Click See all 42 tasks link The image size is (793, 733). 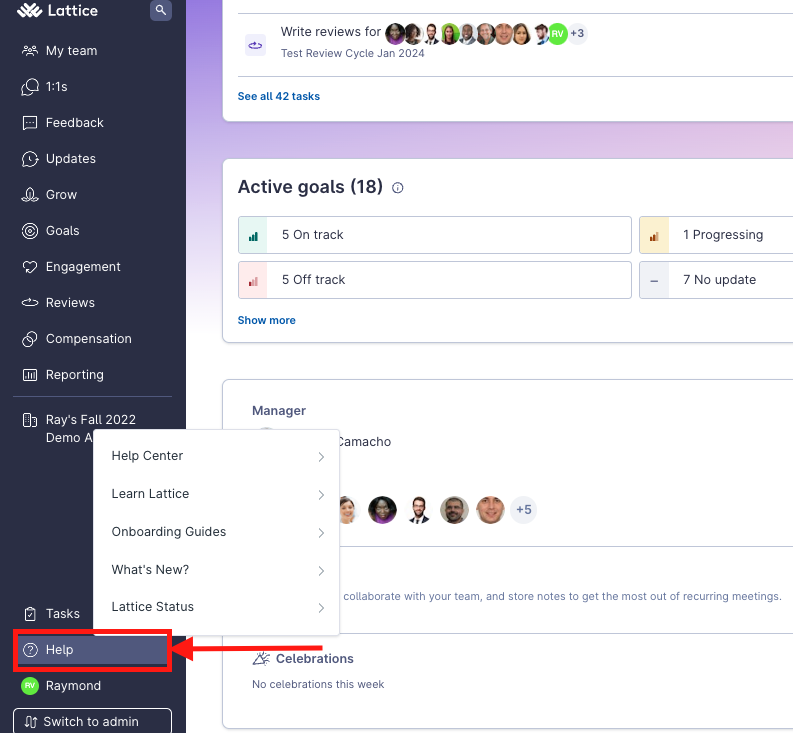pyautogui.click(x=279, y=96)
